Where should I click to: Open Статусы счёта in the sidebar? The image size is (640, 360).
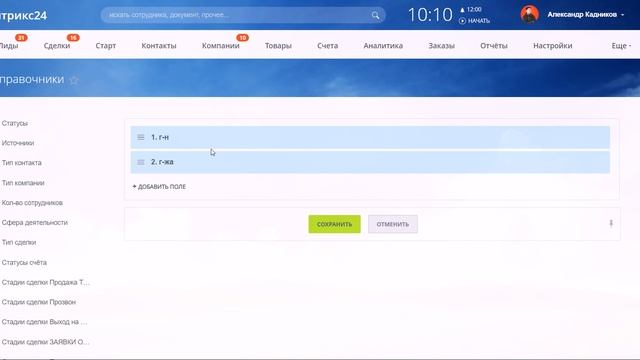24,262
